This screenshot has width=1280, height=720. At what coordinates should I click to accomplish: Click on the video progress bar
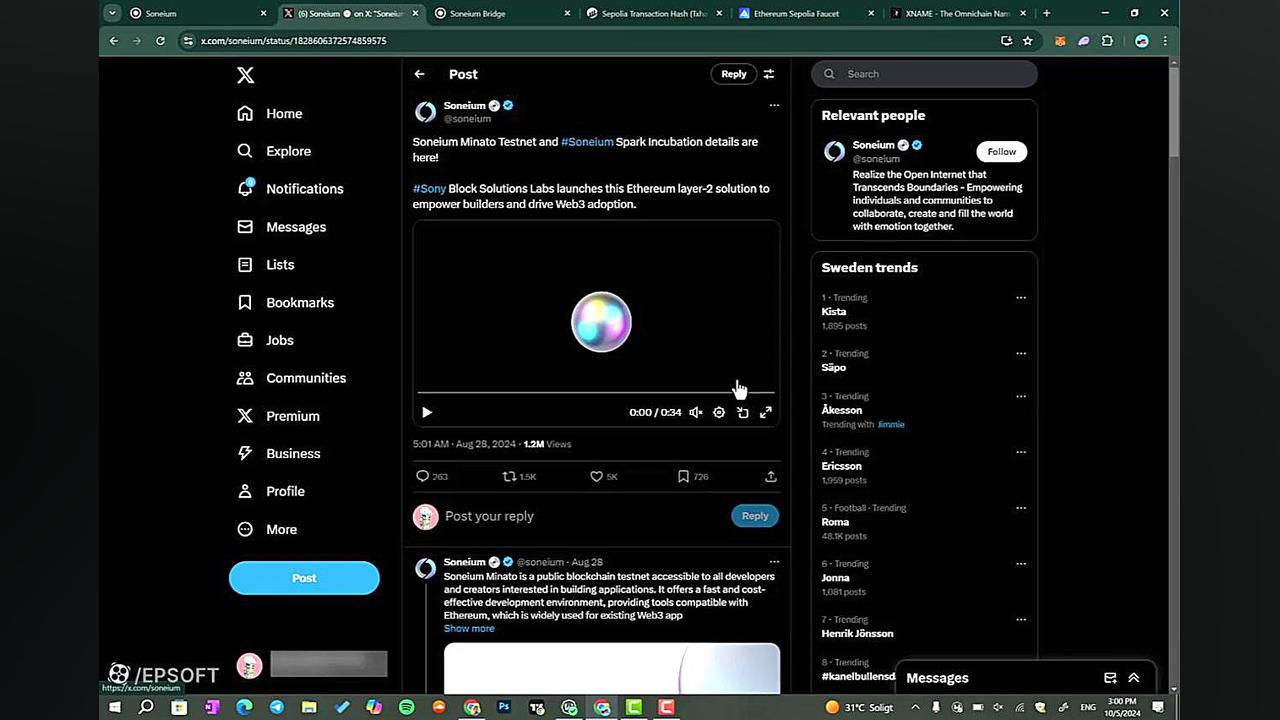pos(596,393)
